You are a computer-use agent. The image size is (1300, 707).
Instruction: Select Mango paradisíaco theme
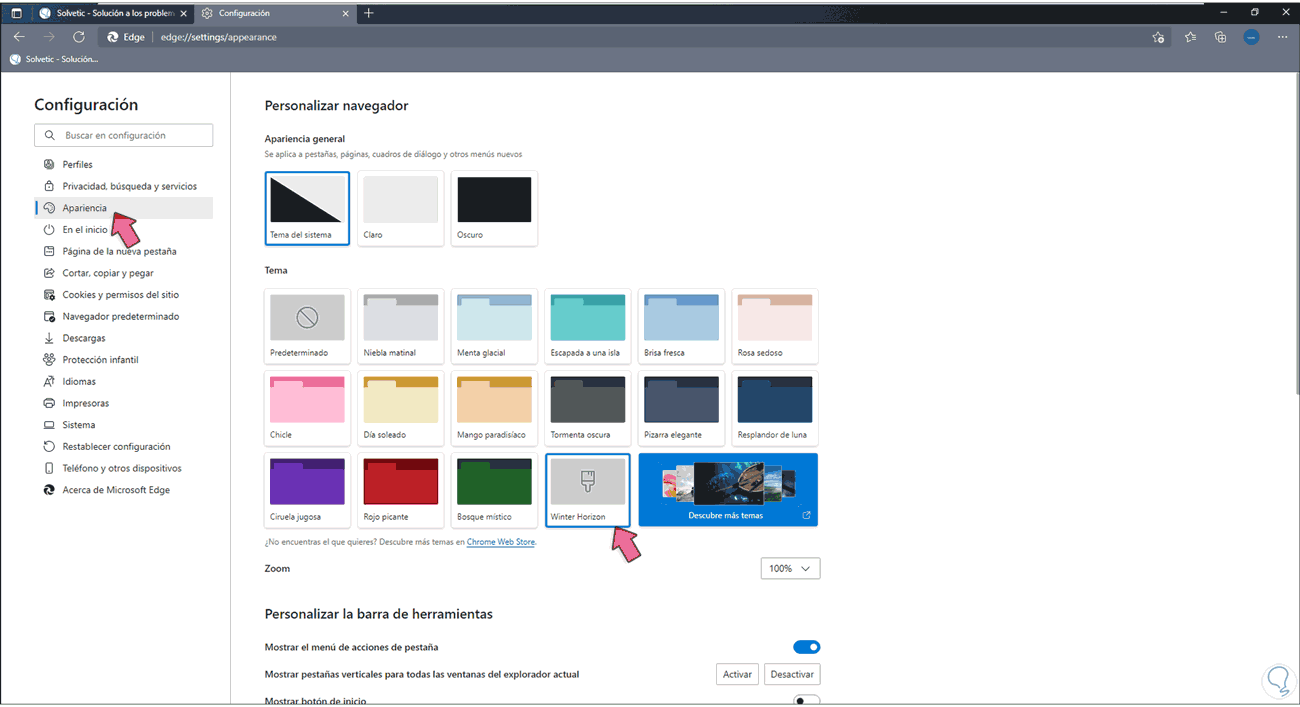pyautogui.click(x=494, y=408)
